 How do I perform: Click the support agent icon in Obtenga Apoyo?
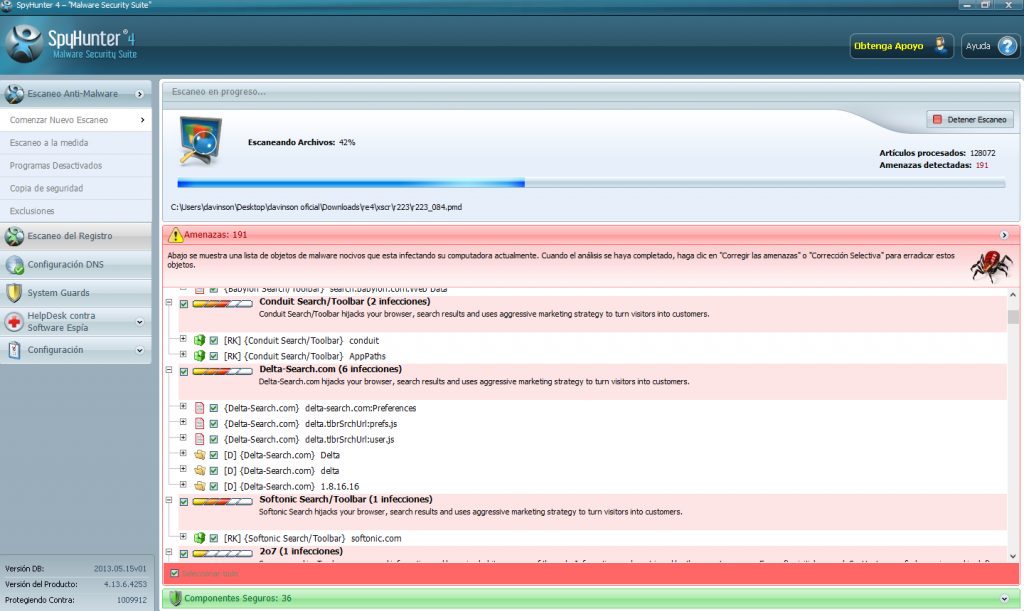pyautogui.click(x=940, y=45)
